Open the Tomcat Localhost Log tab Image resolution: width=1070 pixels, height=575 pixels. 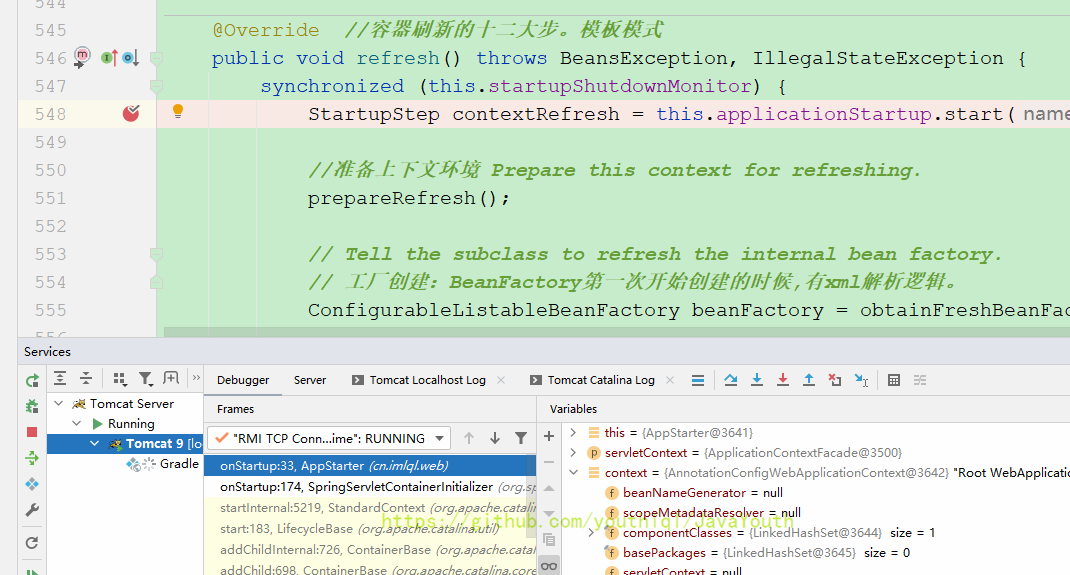pyautogui.click(x=427, y=380)
